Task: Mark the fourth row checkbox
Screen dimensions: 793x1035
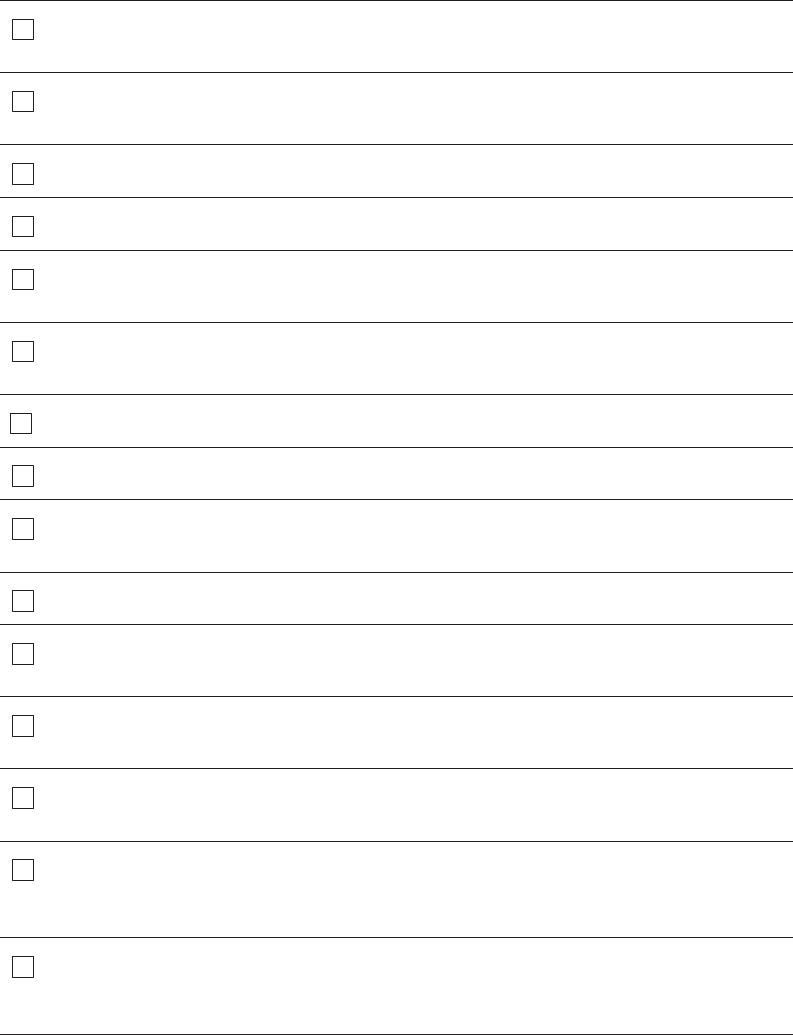Action: coord(23,226)
